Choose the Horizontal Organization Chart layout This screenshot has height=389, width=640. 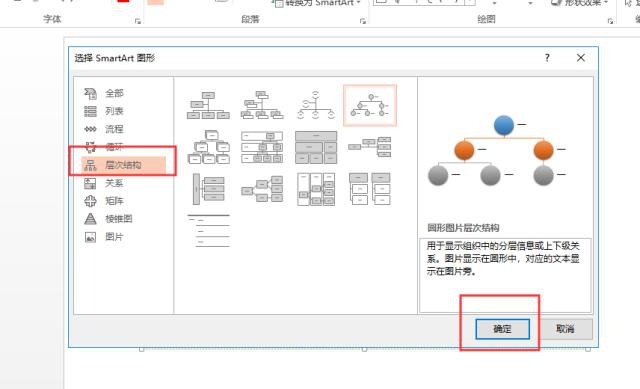pyautogui.click(x=370, y=147)
